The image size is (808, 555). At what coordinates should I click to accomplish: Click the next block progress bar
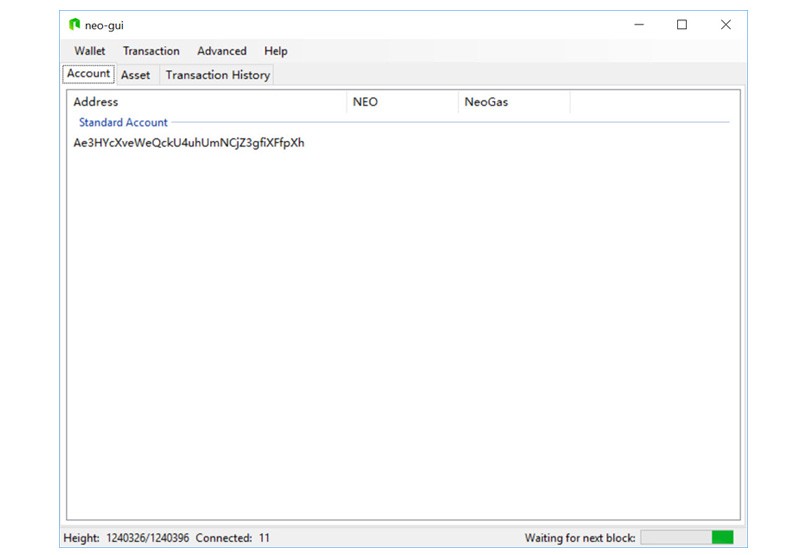[x=687, y=537]
